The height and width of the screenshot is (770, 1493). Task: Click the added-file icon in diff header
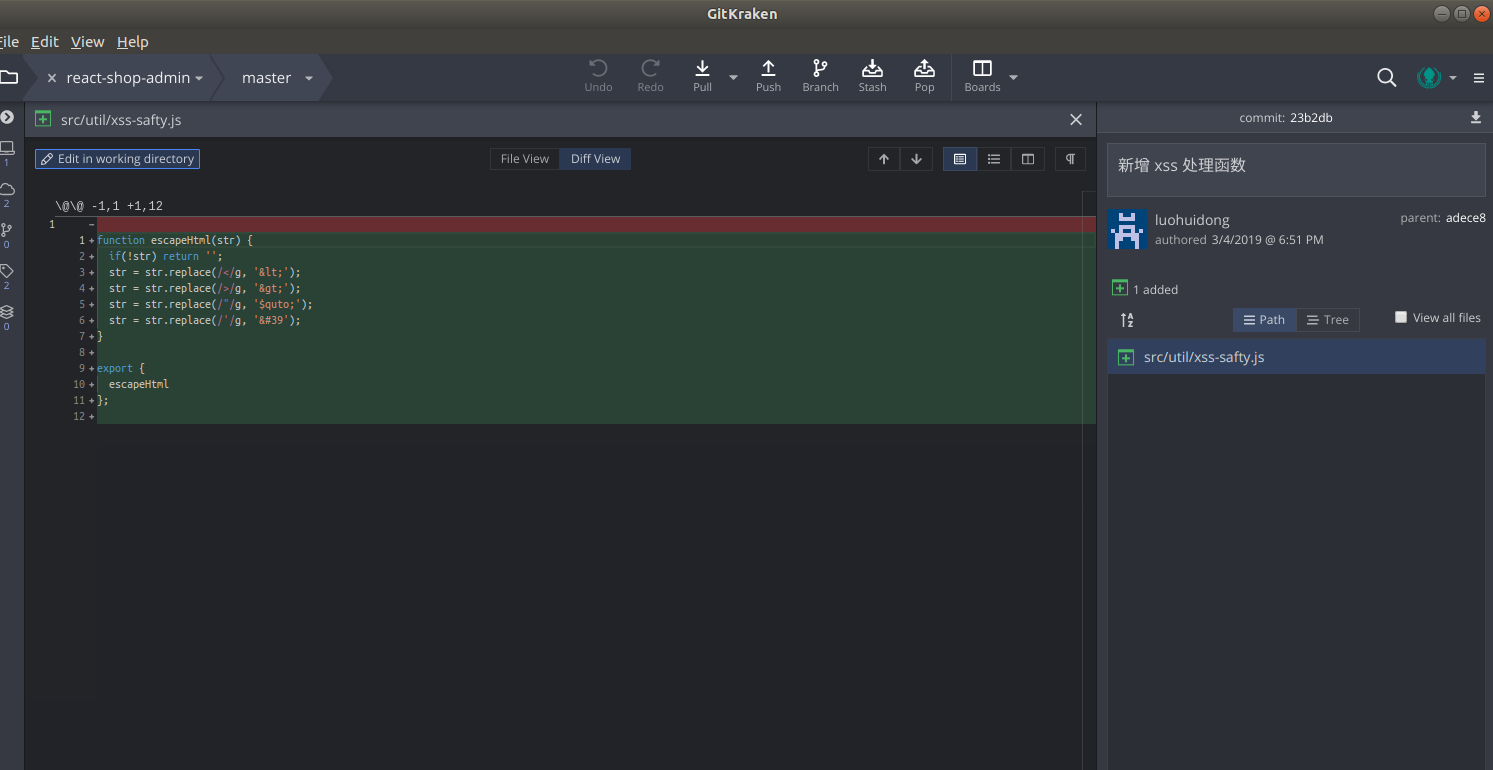tap(43, 119)
